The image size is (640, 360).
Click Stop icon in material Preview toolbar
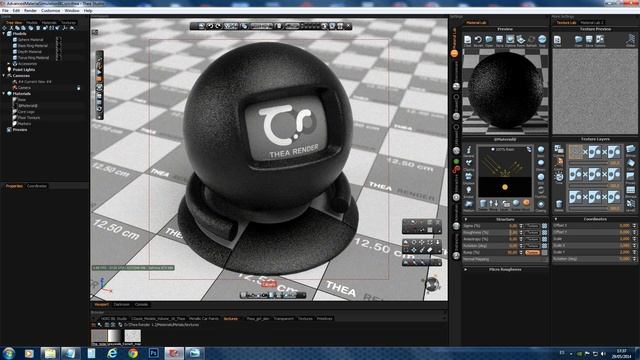(x=542, y=40)
